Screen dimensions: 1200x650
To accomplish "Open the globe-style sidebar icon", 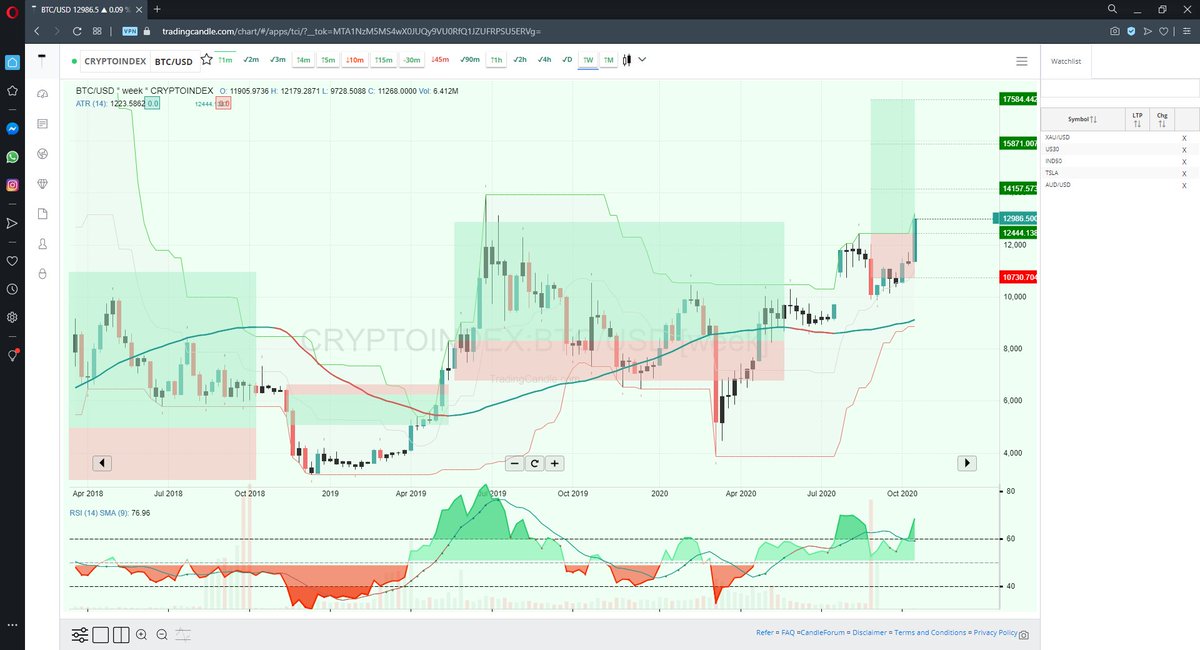I will [x=42, y=154].
